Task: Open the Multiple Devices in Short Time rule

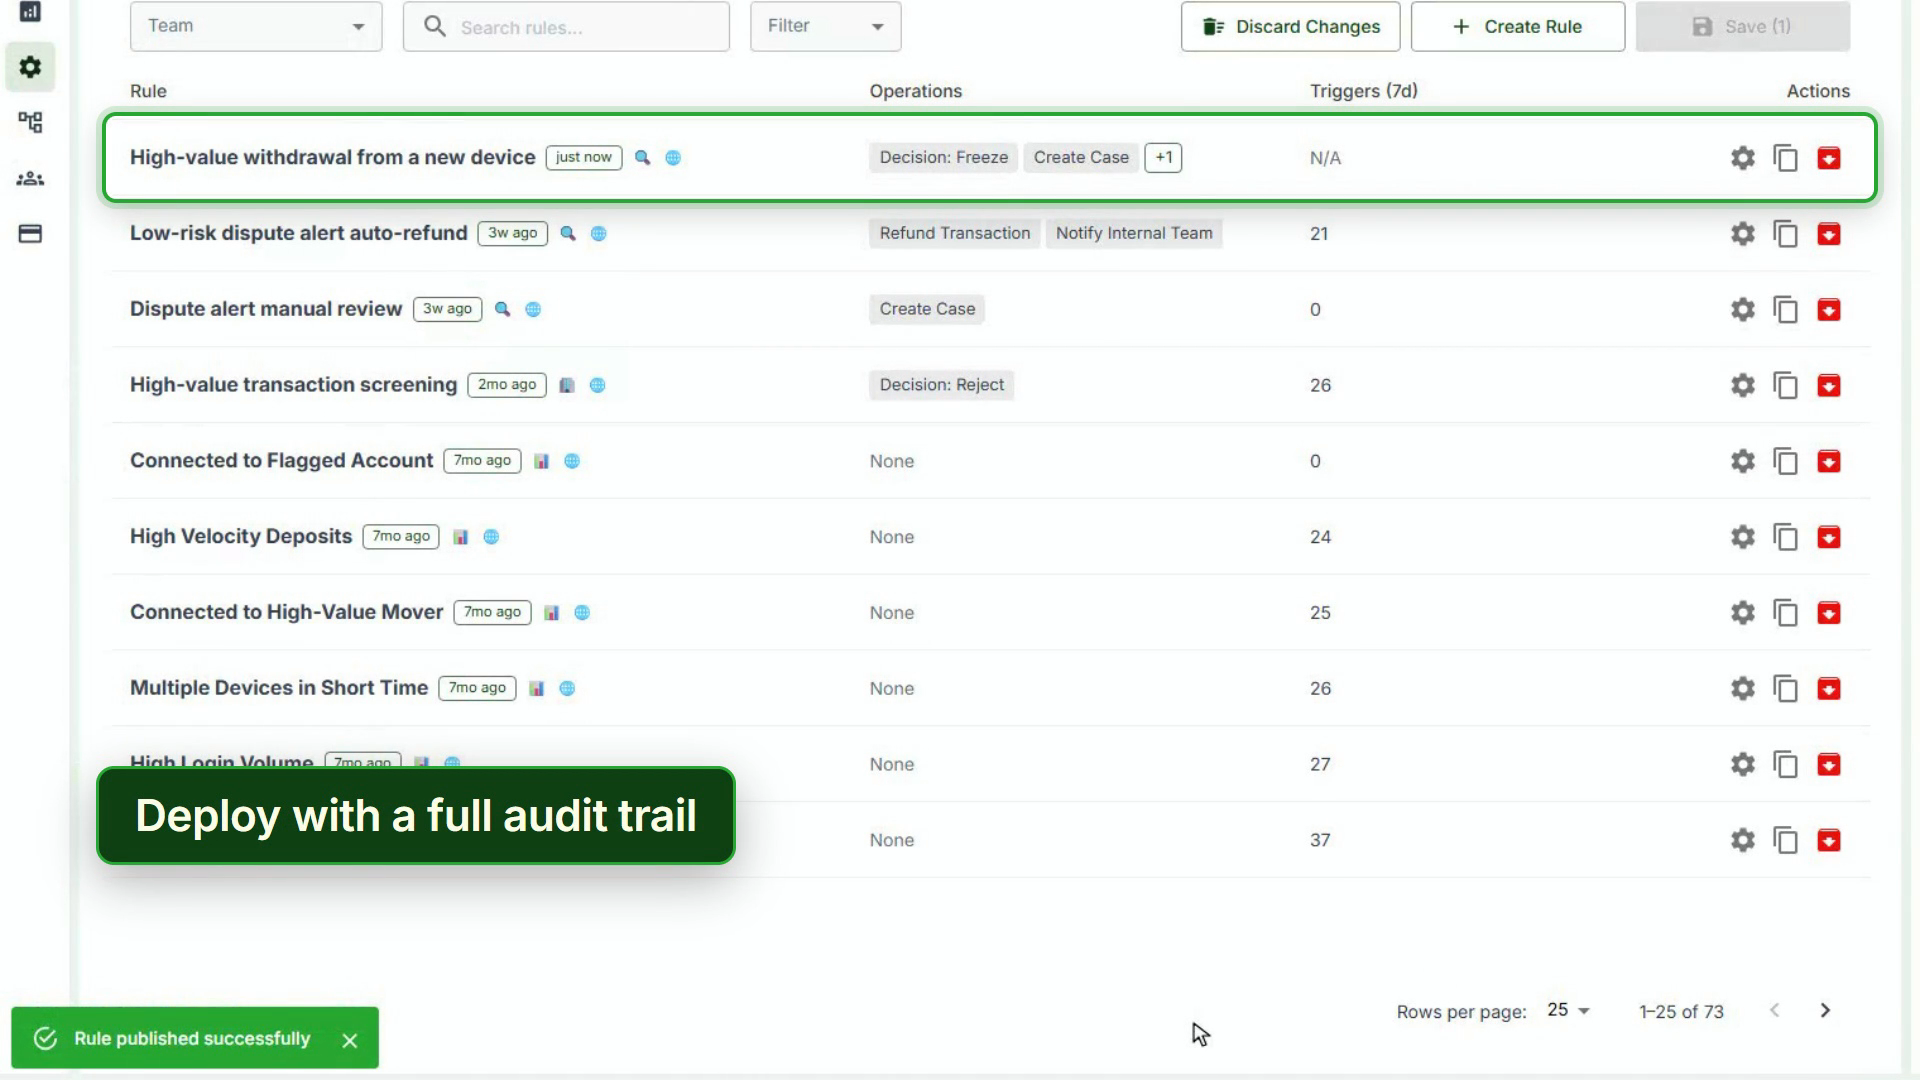Action: [279, 688]
